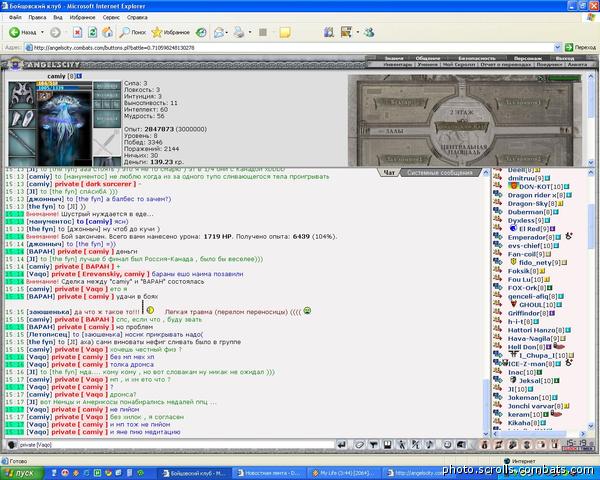Click the eraser clear-chat icon
The width and height of the screenshot is (600, 480).
tap(359, 445)
